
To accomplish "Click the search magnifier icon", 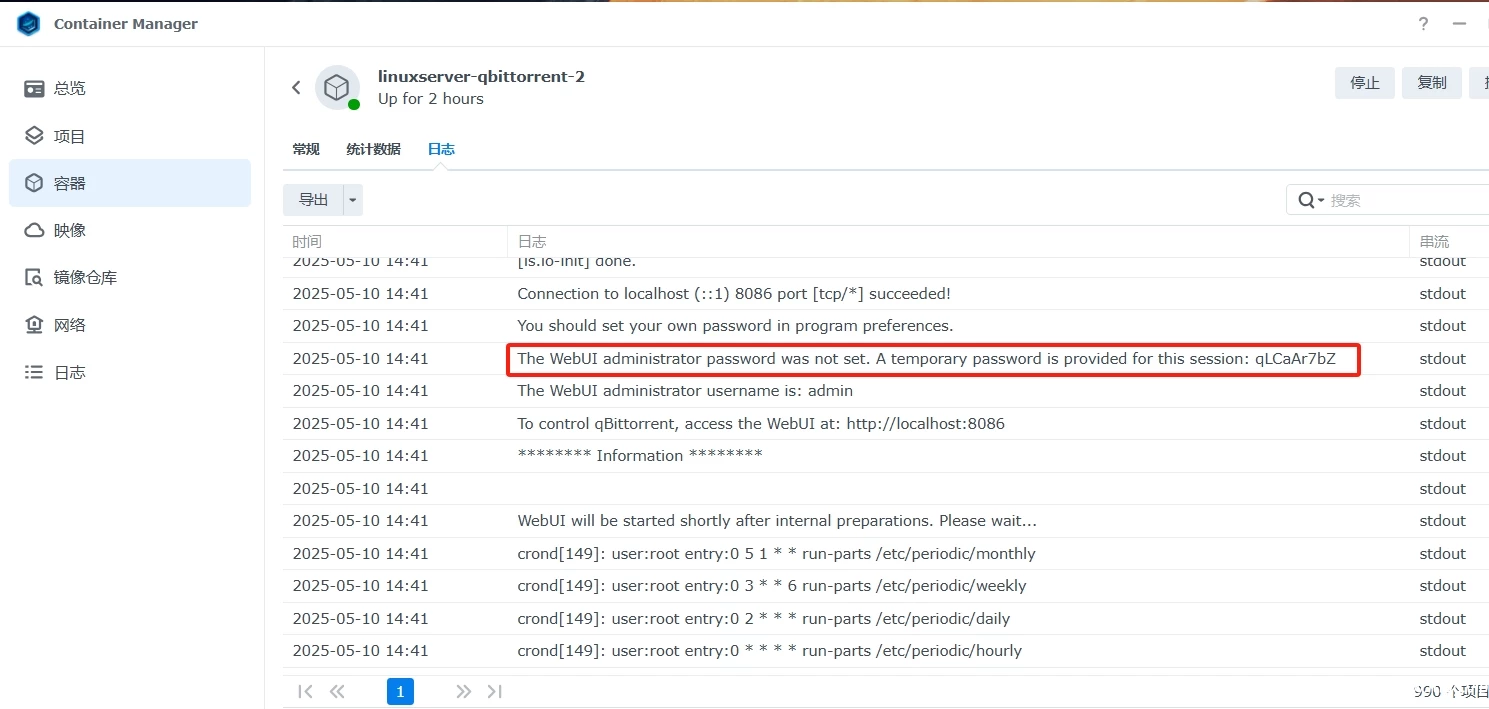I will pos(1307,200).
